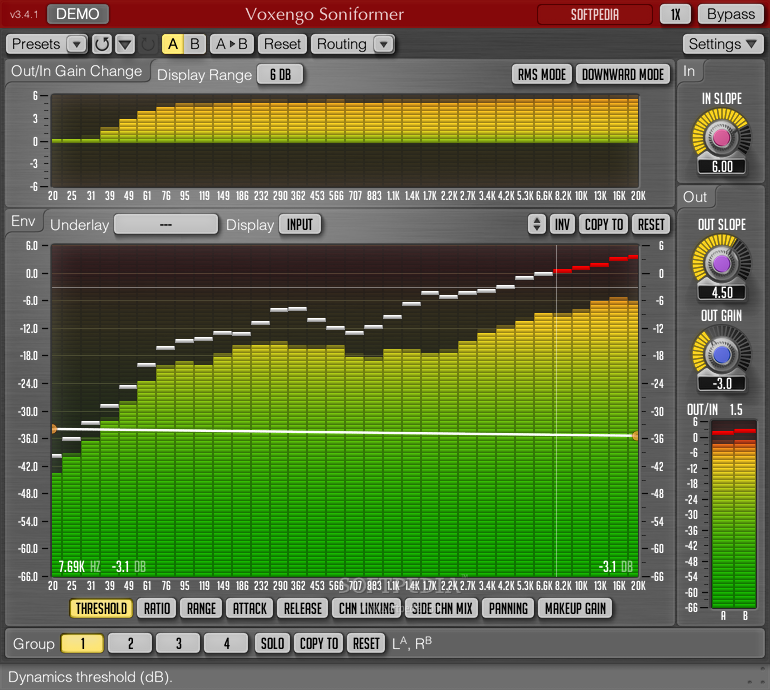This screenshot has height=690, width=770.
Task: Click the group RESET button
Action: pyautogui.click(x=366, y=643)
